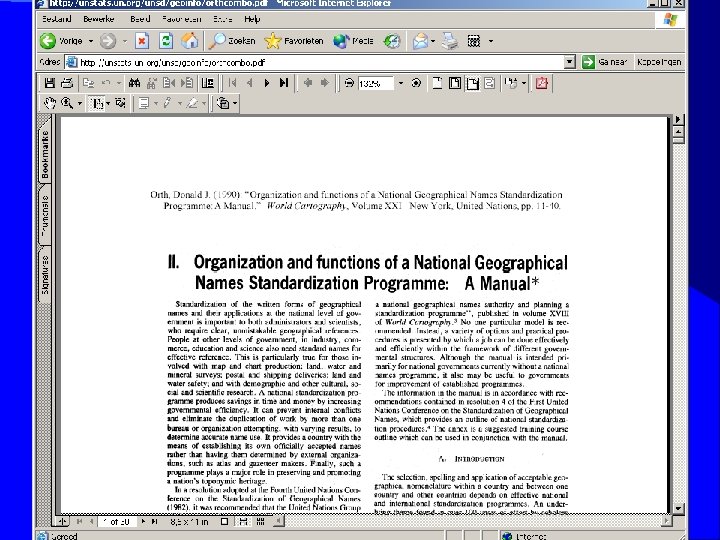
Task: Open the Extra menu
Action: pyautogui.click(x=223, y=19)
